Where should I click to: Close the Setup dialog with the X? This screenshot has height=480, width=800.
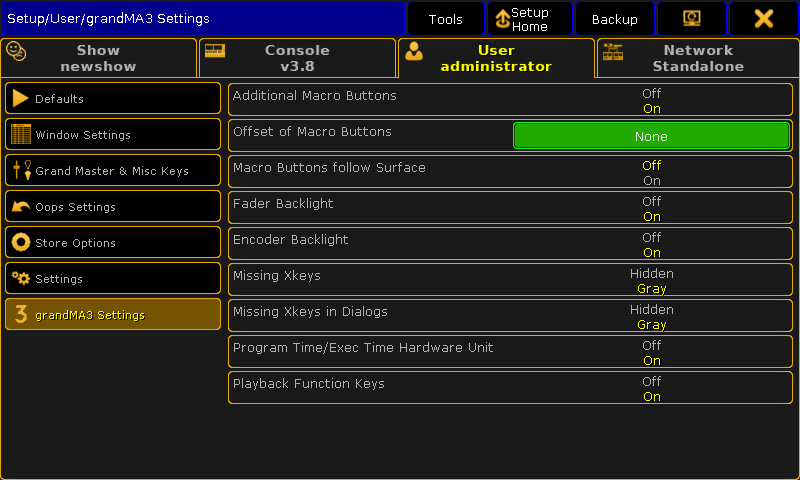tap(764, 19)
